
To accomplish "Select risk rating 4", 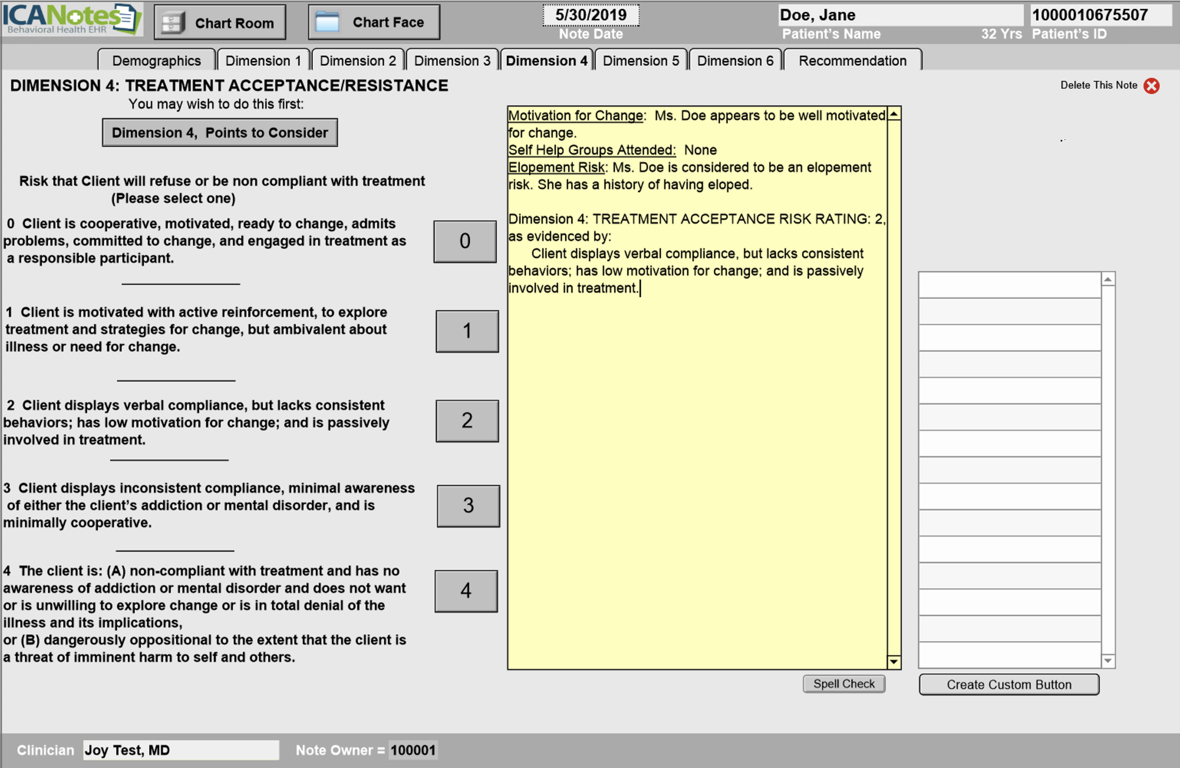I will [466, 591].
